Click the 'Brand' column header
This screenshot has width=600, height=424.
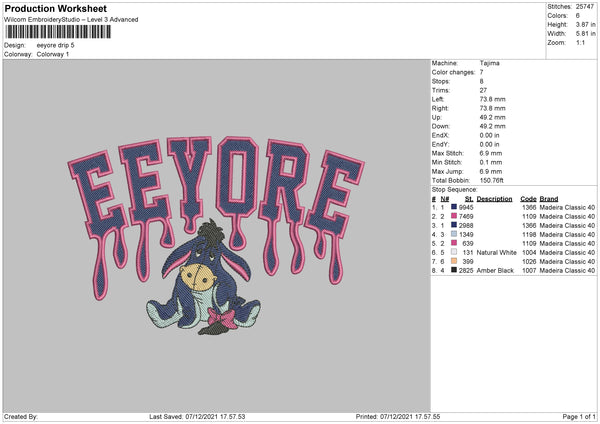[549, 199]
